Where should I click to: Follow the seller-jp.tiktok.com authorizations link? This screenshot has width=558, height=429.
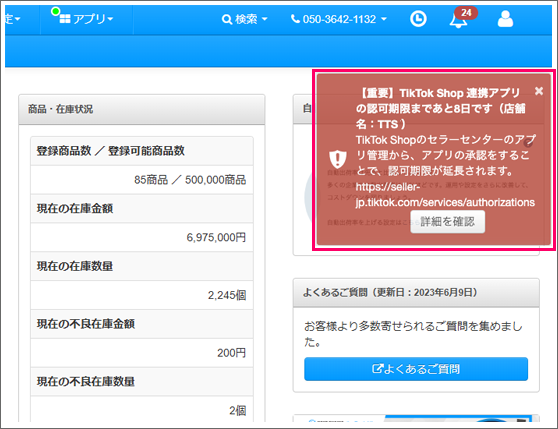[445, 195]
